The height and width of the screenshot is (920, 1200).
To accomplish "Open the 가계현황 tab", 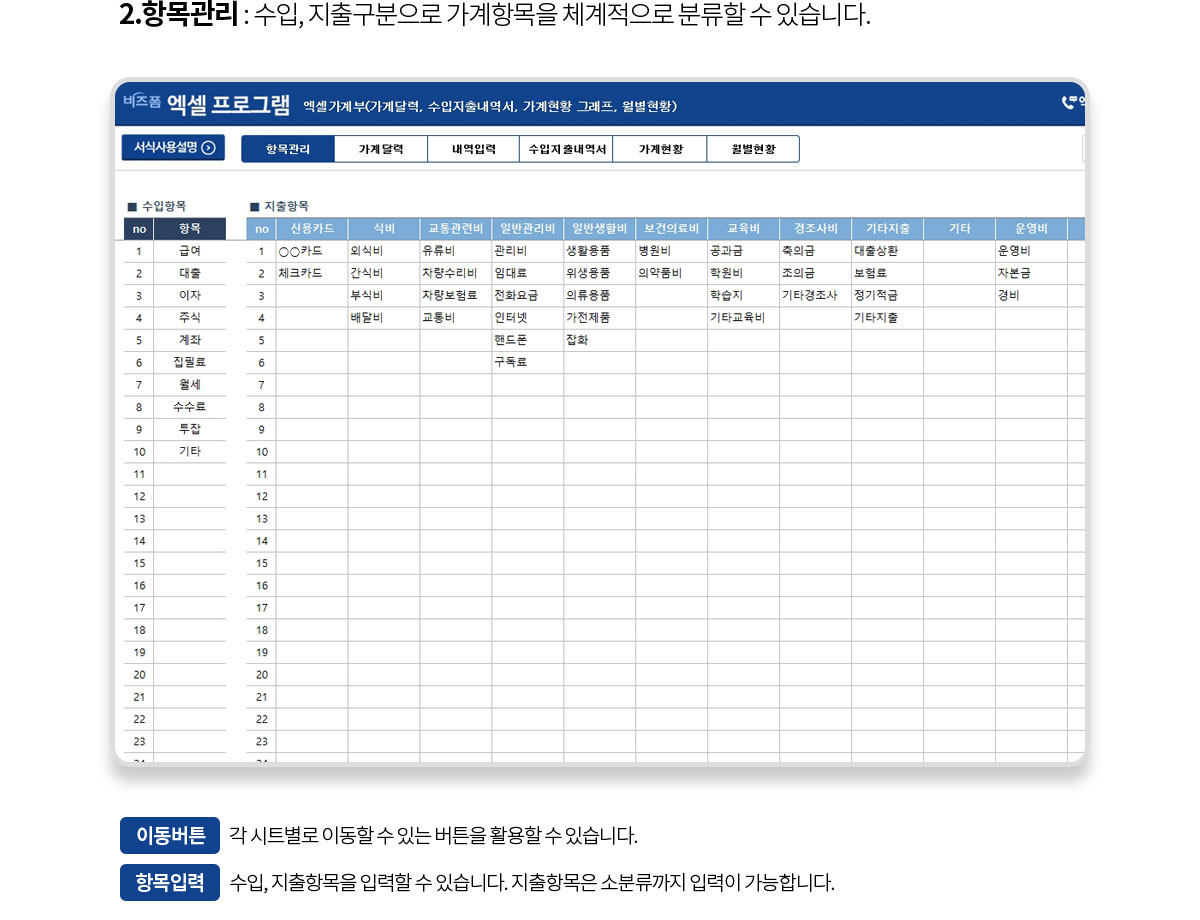I will [x=660, y=149].
